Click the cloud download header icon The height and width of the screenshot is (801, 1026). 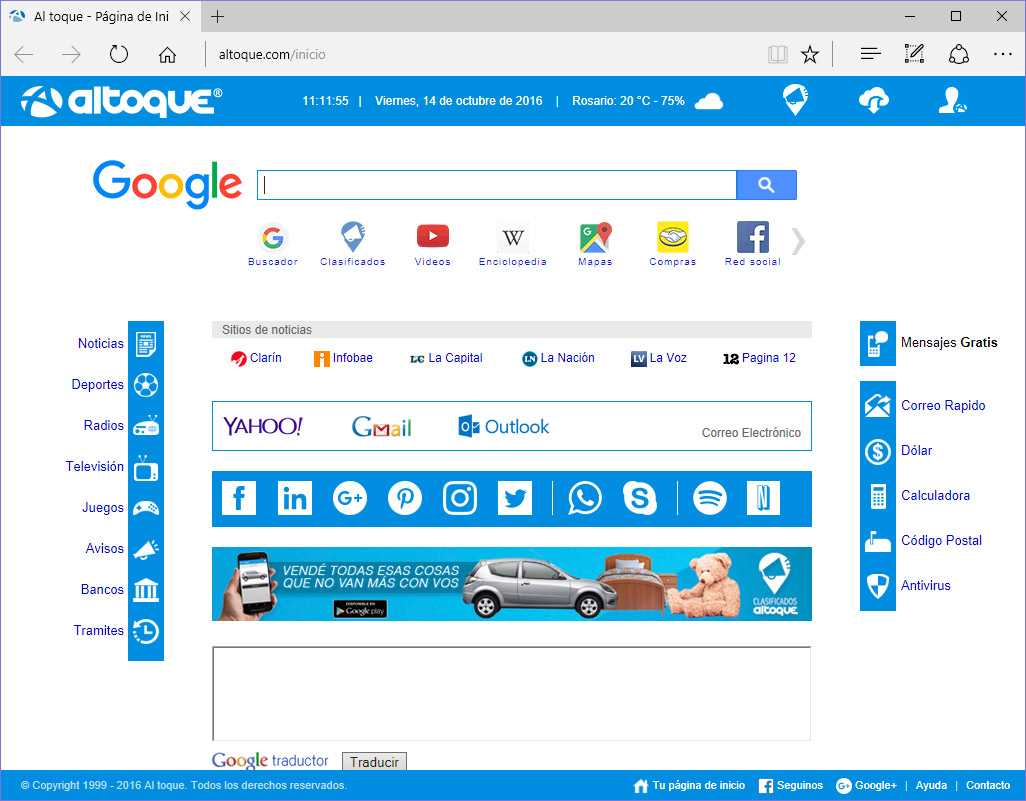[874, 100]
